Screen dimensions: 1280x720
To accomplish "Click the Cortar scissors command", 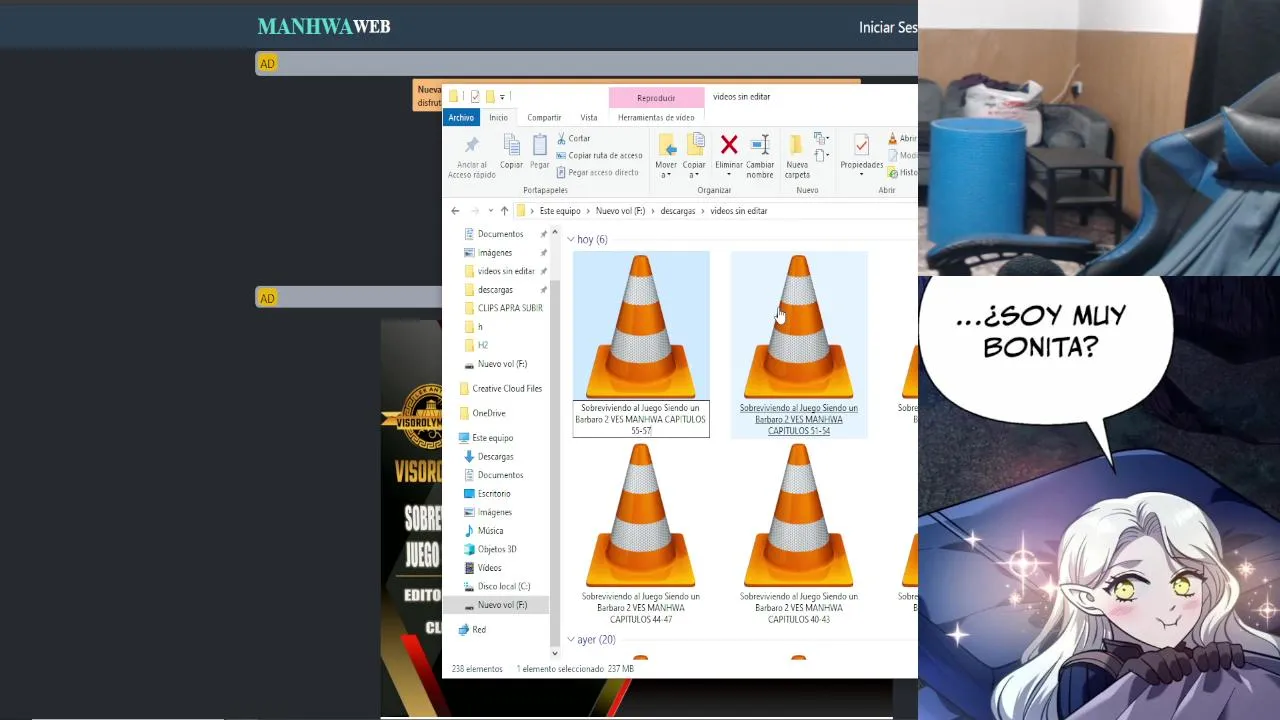I will (574, 138).
